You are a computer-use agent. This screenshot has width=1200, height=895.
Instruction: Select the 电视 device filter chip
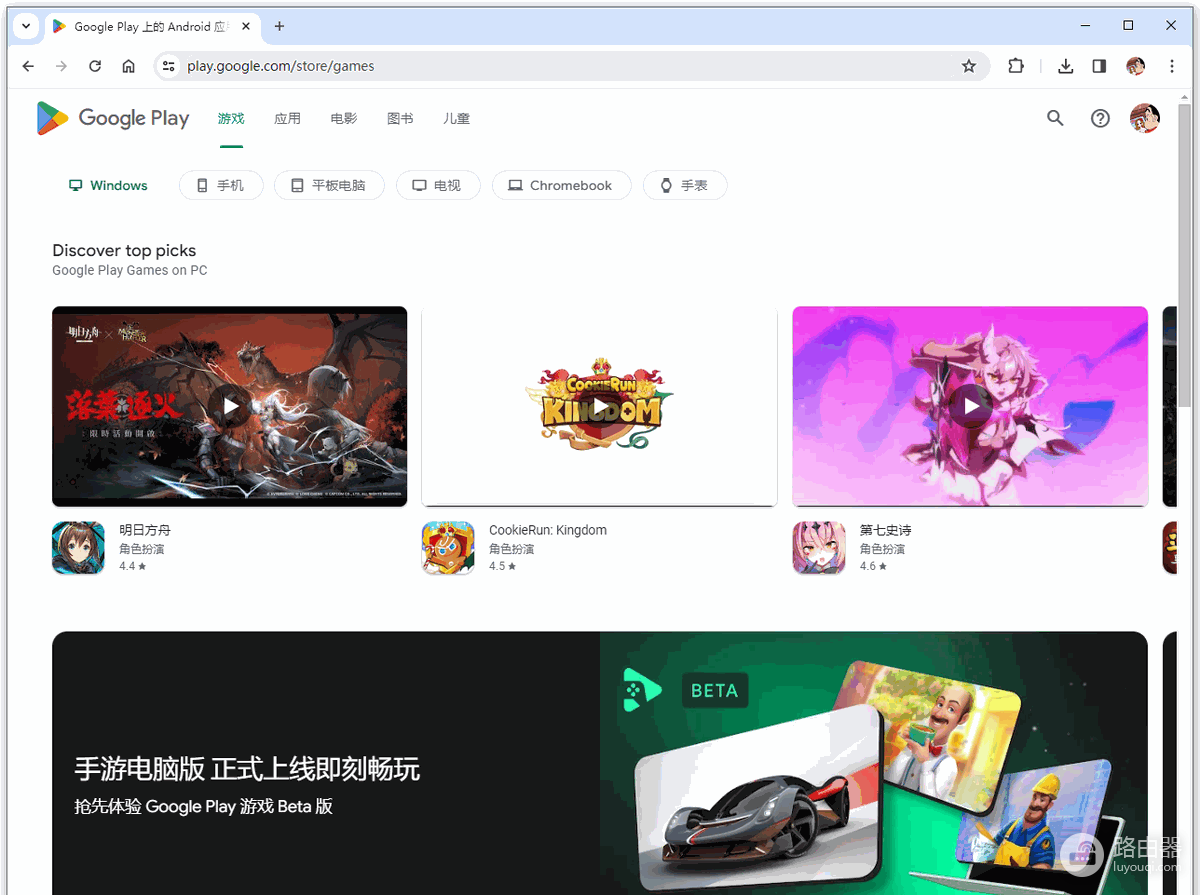(x=438, y=185)
